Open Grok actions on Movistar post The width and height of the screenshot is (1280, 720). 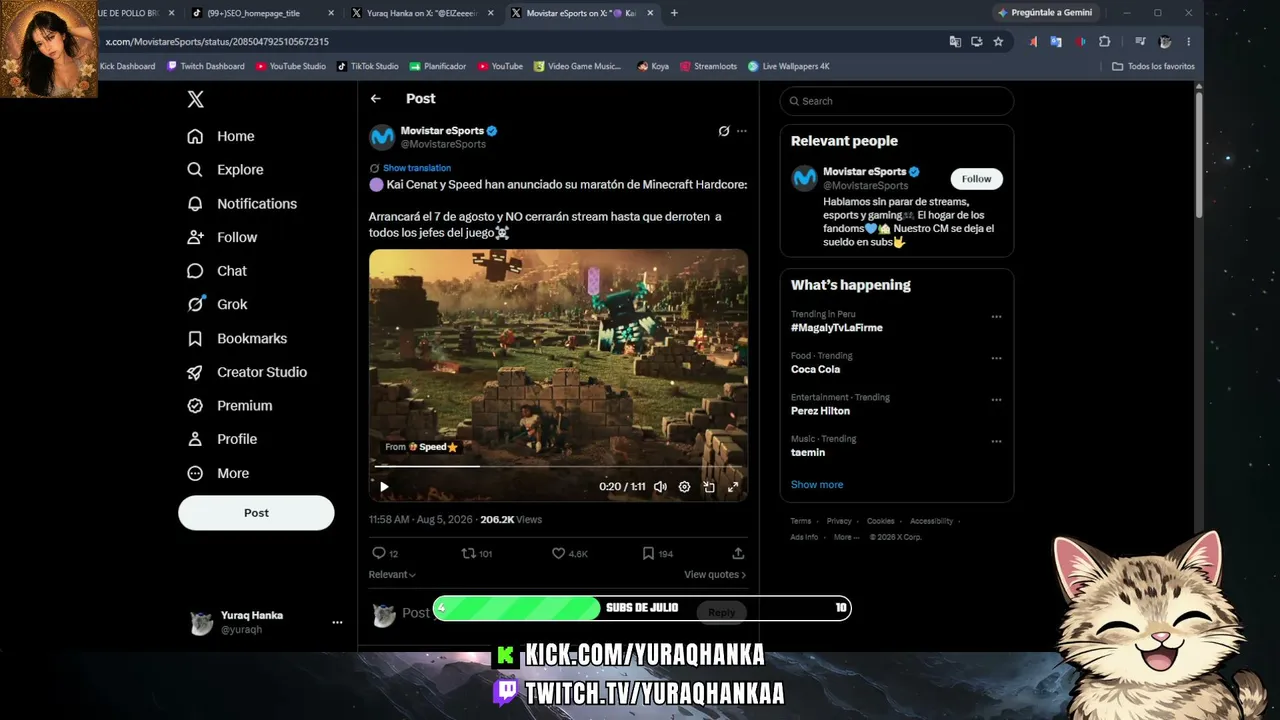click(724, 131)
